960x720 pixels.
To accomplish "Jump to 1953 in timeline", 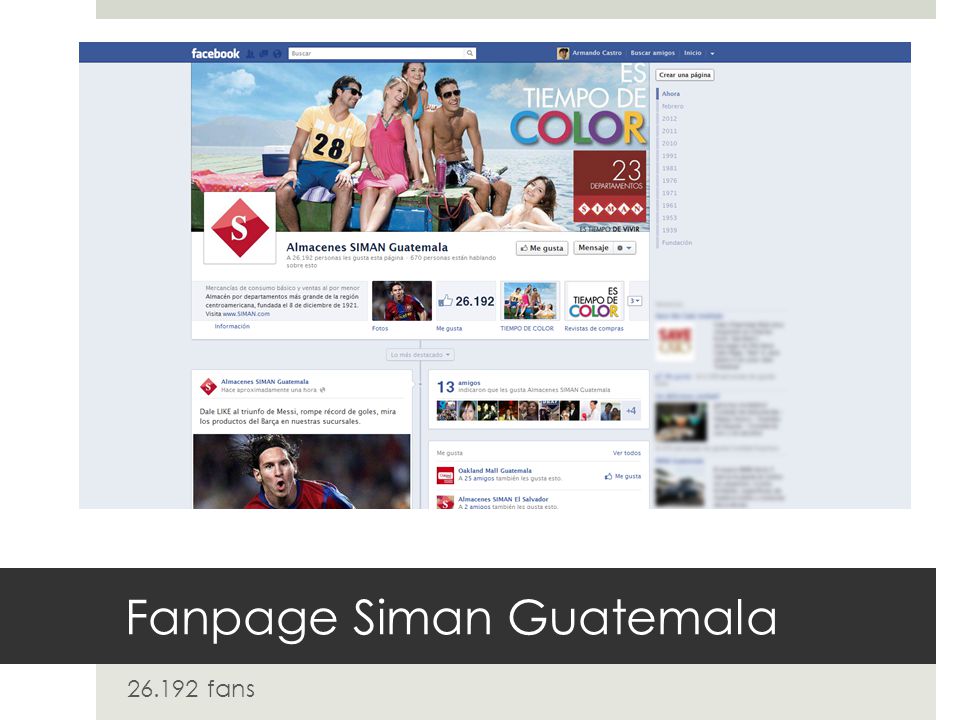I will [669, 218].
